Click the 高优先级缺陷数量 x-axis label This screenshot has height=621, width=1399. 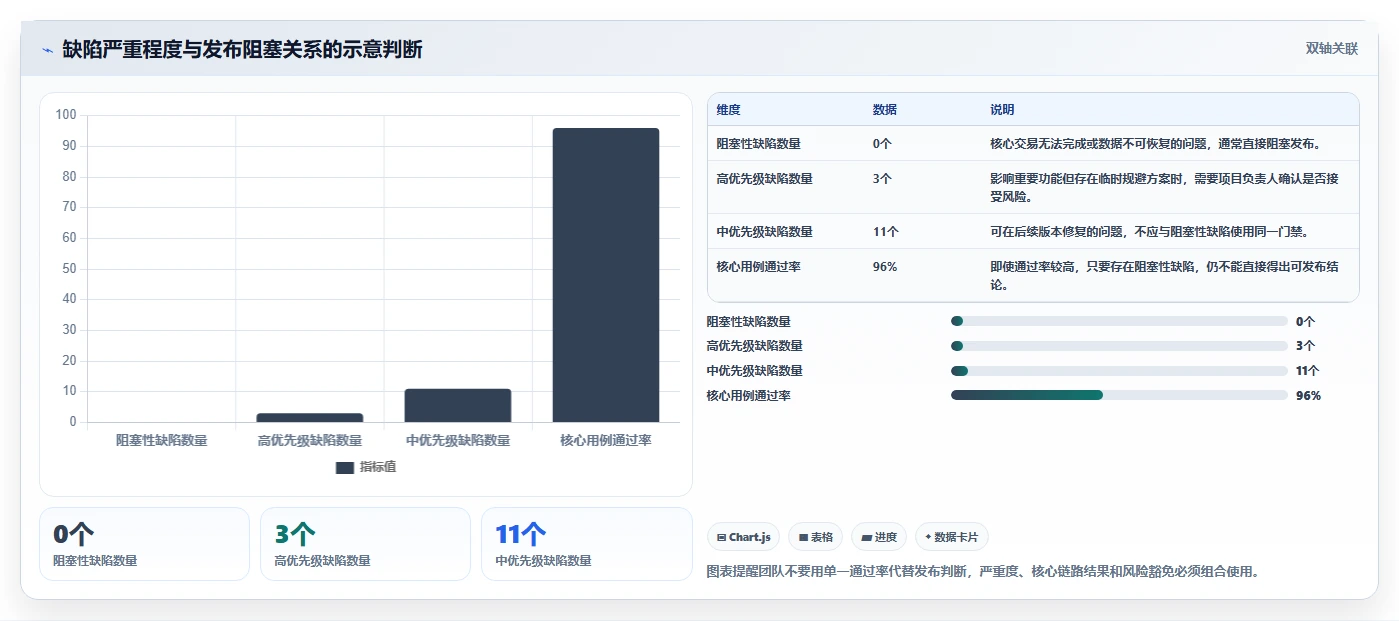click(310, 440)
